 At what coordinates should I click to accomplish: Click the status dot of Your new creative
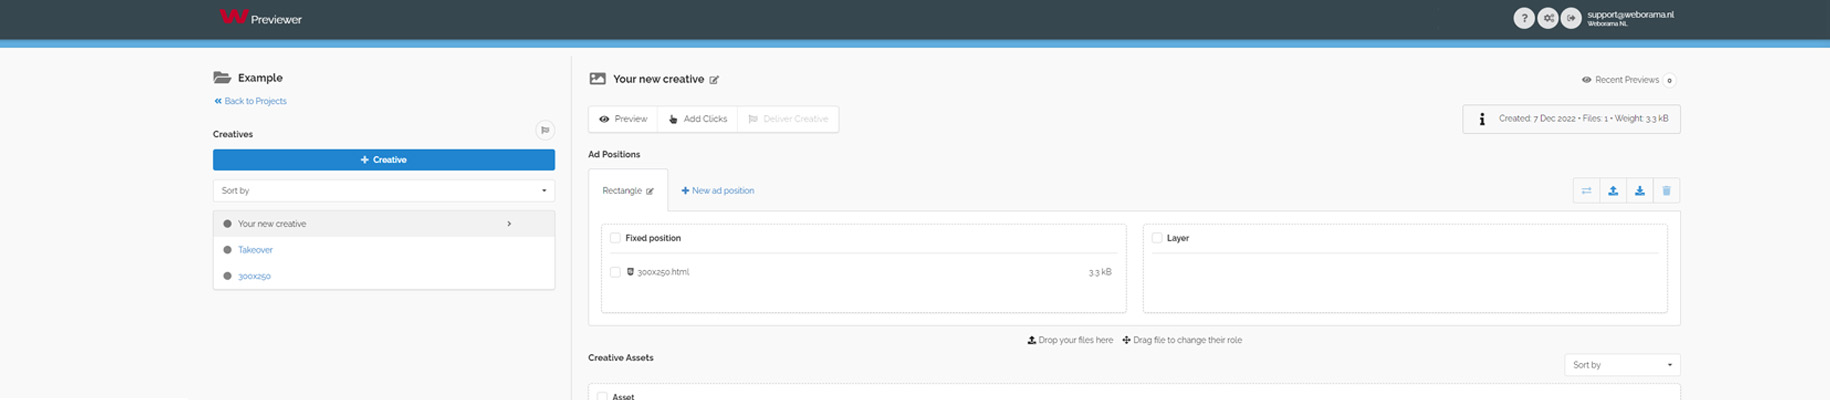(x=227, y=224)
